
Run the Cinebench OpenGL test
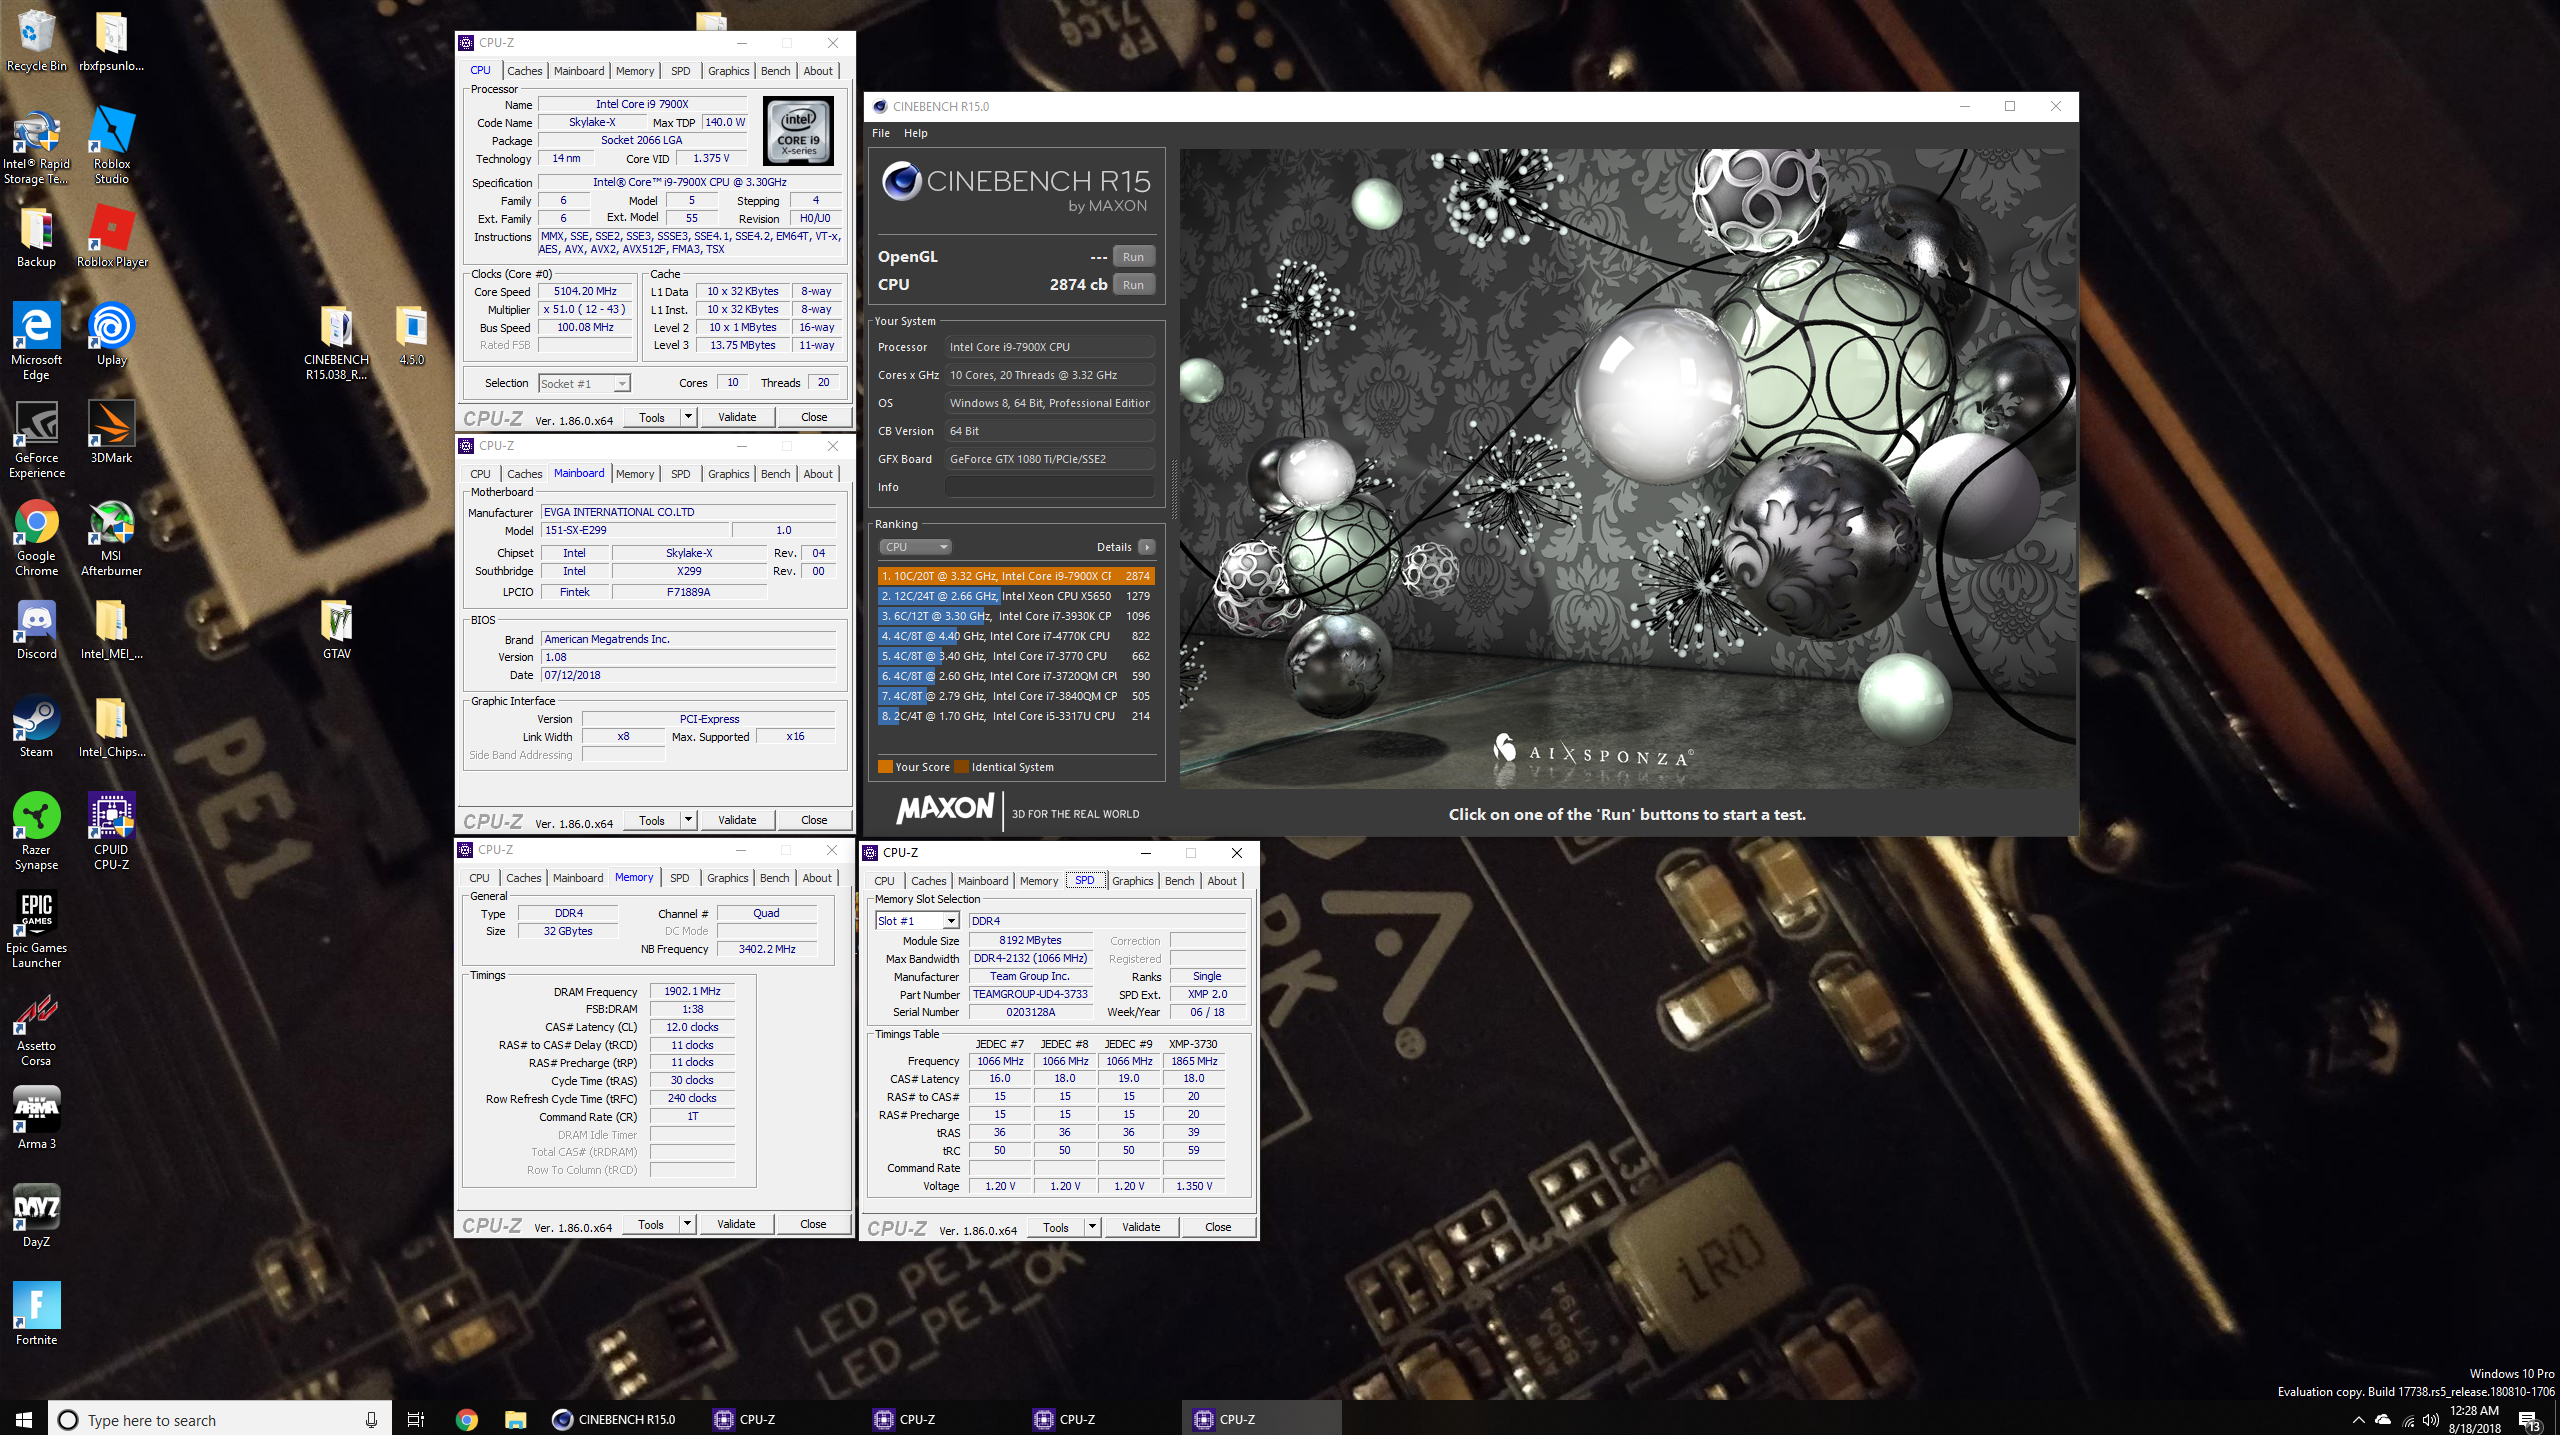(1133, 257)
